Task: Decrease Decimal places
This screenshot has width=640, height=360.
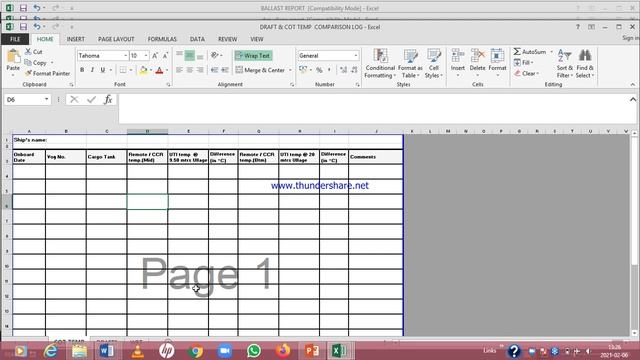Action: click(x=354, y=70)
